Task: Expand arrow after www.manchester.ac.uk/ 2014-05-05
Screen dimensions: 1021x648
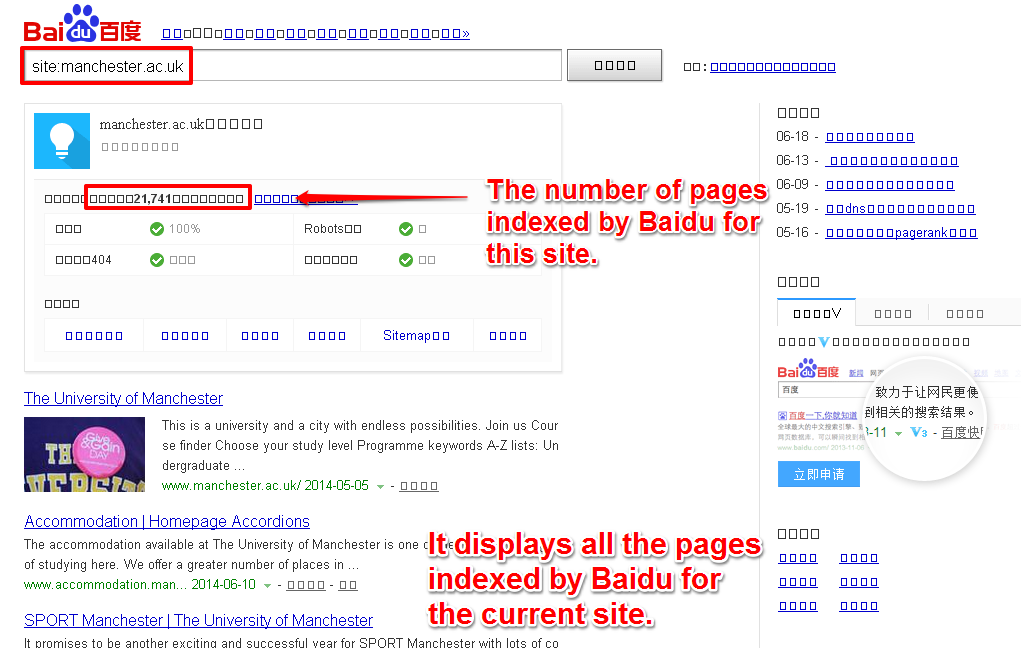Action: [380, 486]
